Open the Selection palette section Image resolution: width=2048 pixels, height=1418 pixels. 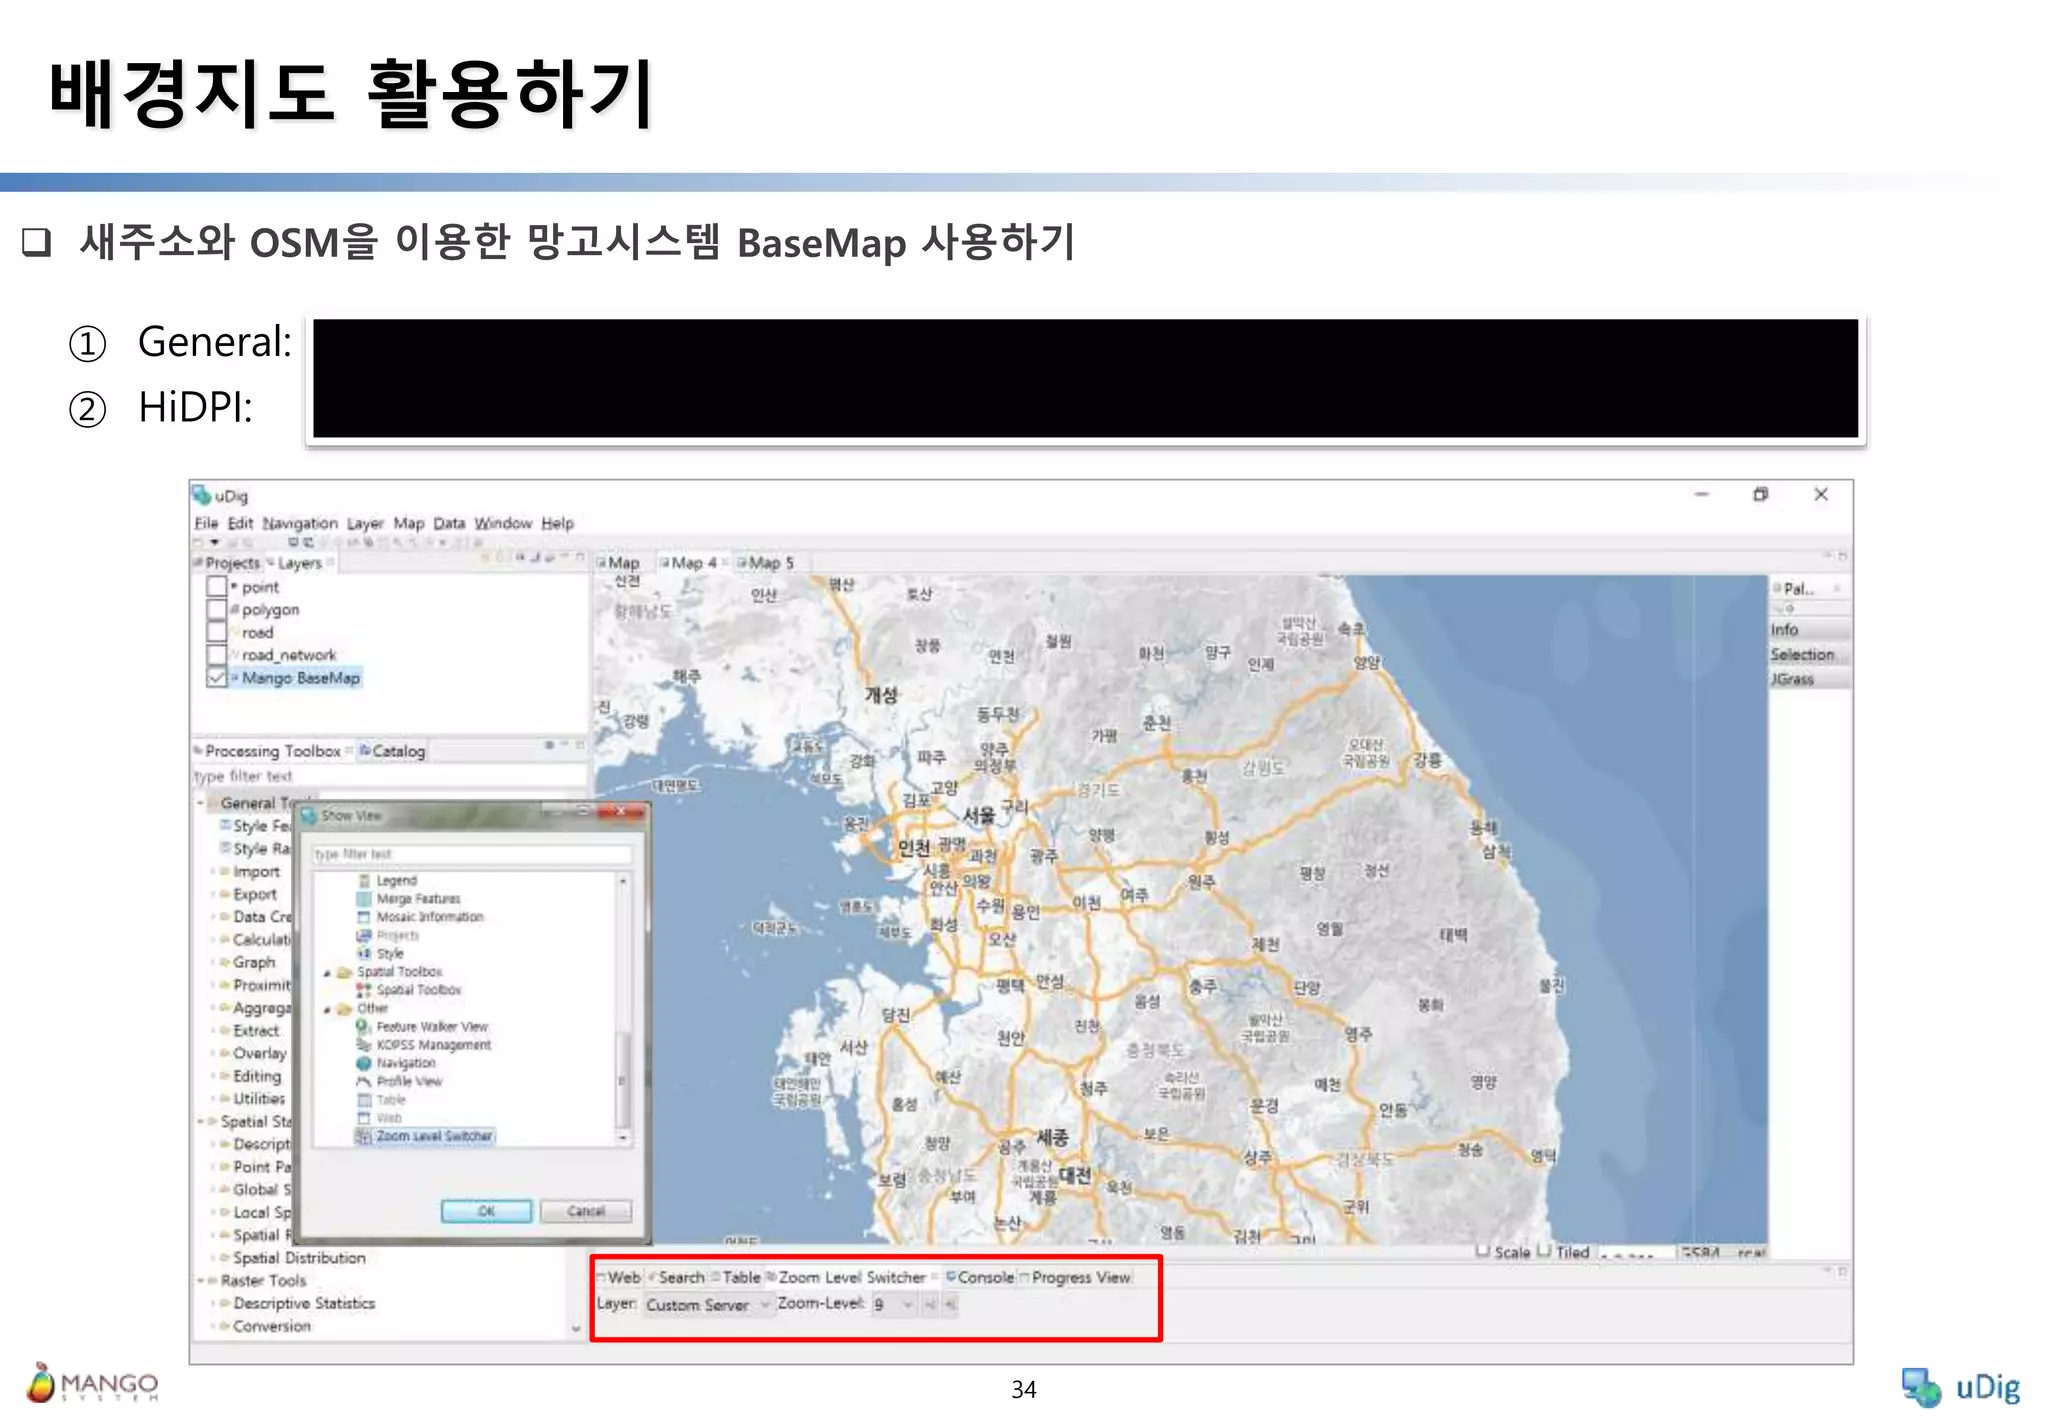(1809, 655)
